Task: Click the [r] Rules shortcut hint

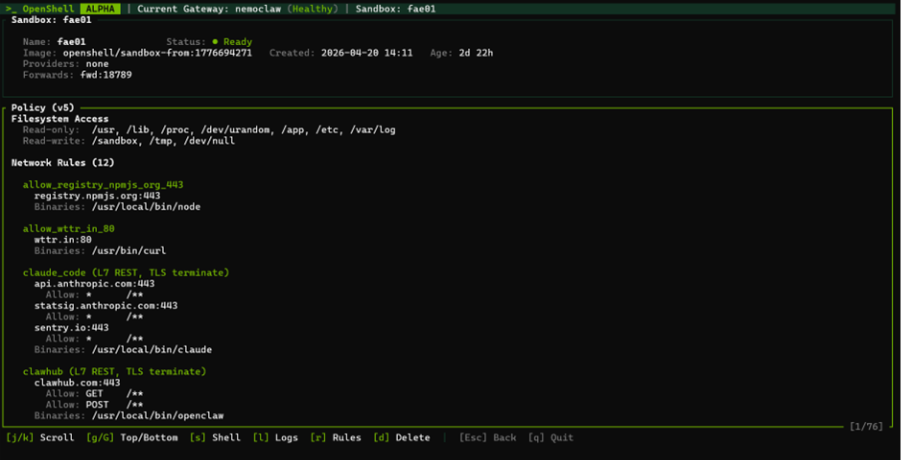Action: 336,438
